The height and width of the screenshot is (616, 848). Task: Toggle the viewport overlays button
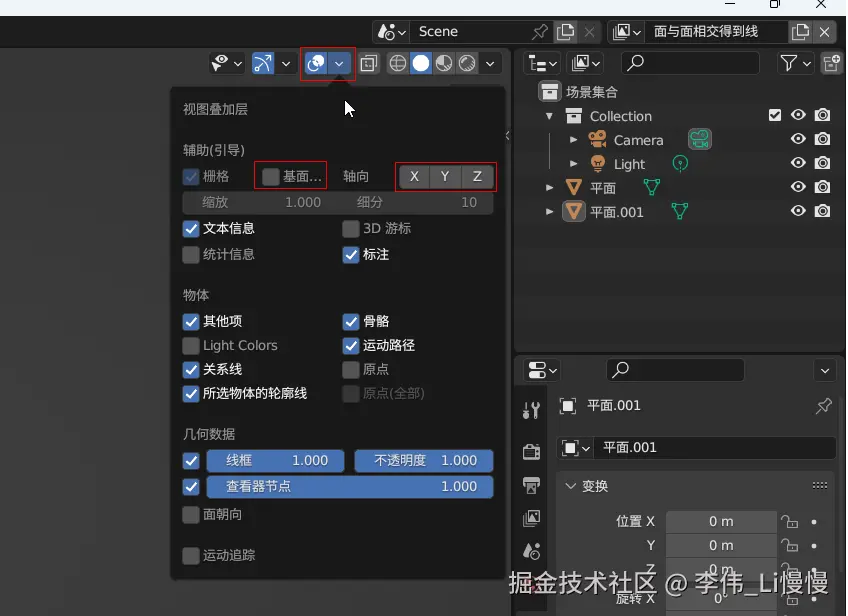(x=316, y=63)
